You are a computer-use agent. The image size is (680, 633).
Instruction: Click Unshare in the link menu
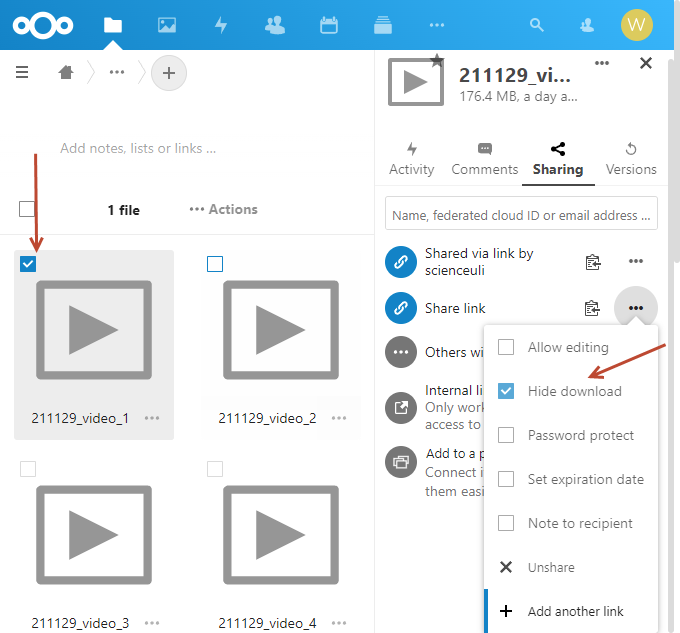[551, 567]
